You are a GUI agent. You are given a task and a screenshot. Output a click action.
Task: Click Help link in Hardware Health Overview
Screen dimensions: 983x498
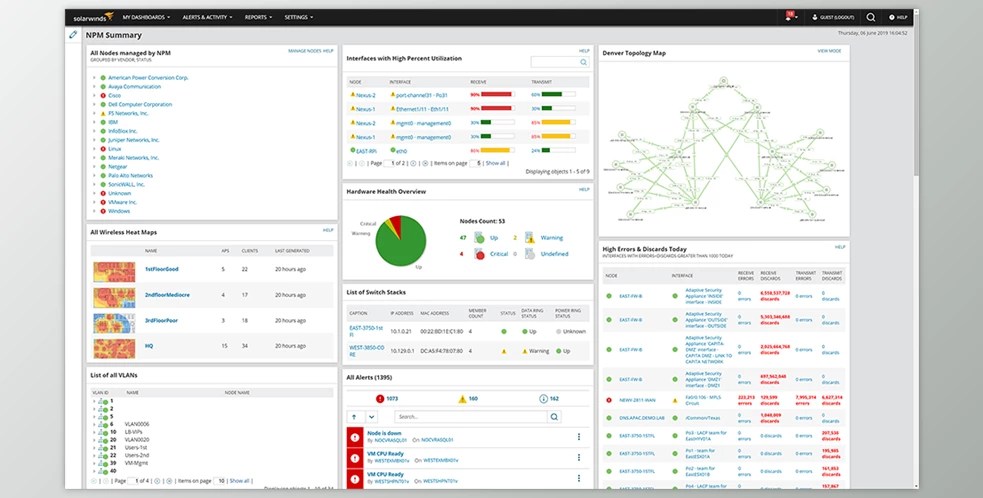584,189
